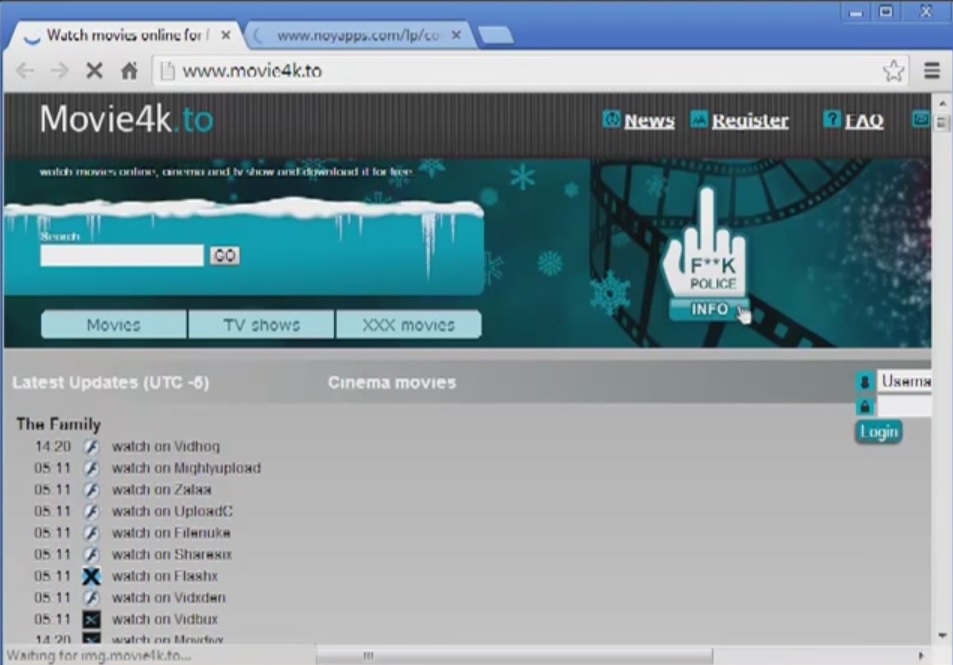Click the browser forward arrow
This screenshot has height=665, width=953.
pyautogui.click(x=60, y=71)
